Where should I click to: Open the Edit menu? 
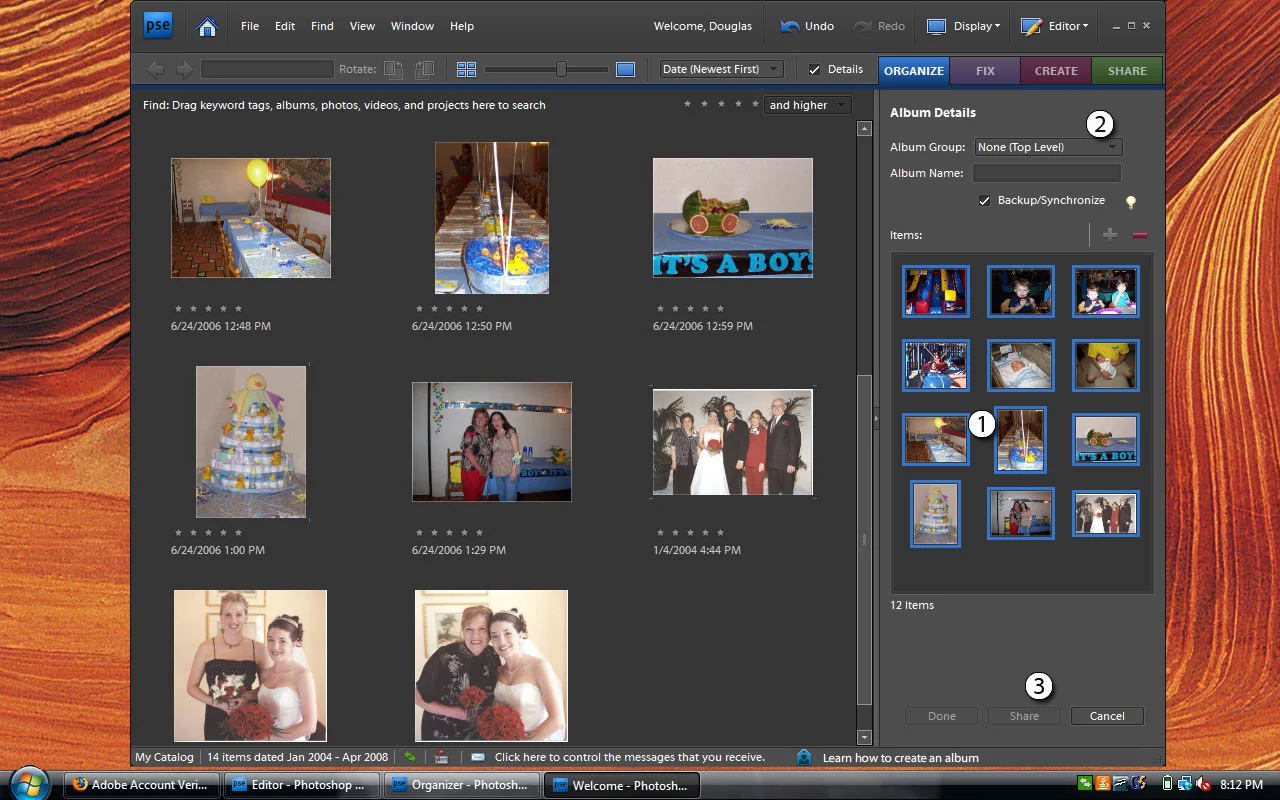285,26
